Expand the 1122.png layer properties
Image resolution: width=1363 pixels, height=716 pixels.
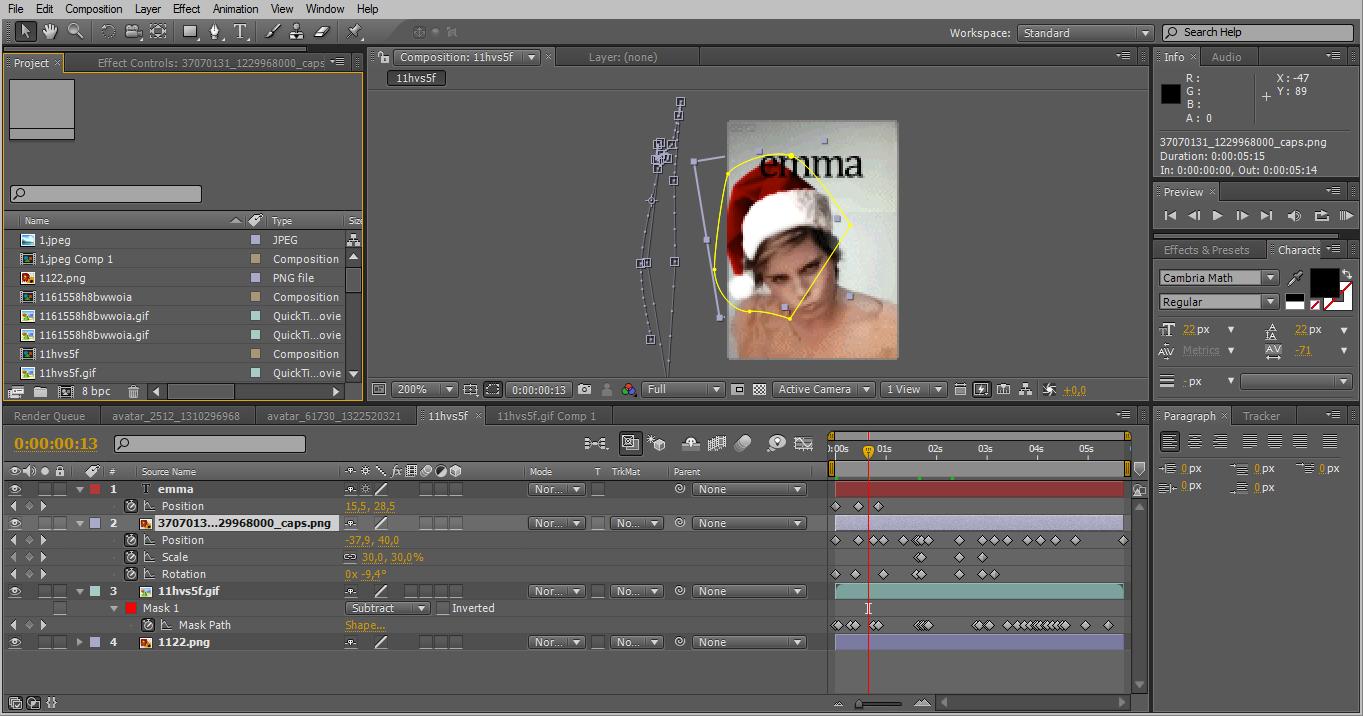(x=80, y=643)
